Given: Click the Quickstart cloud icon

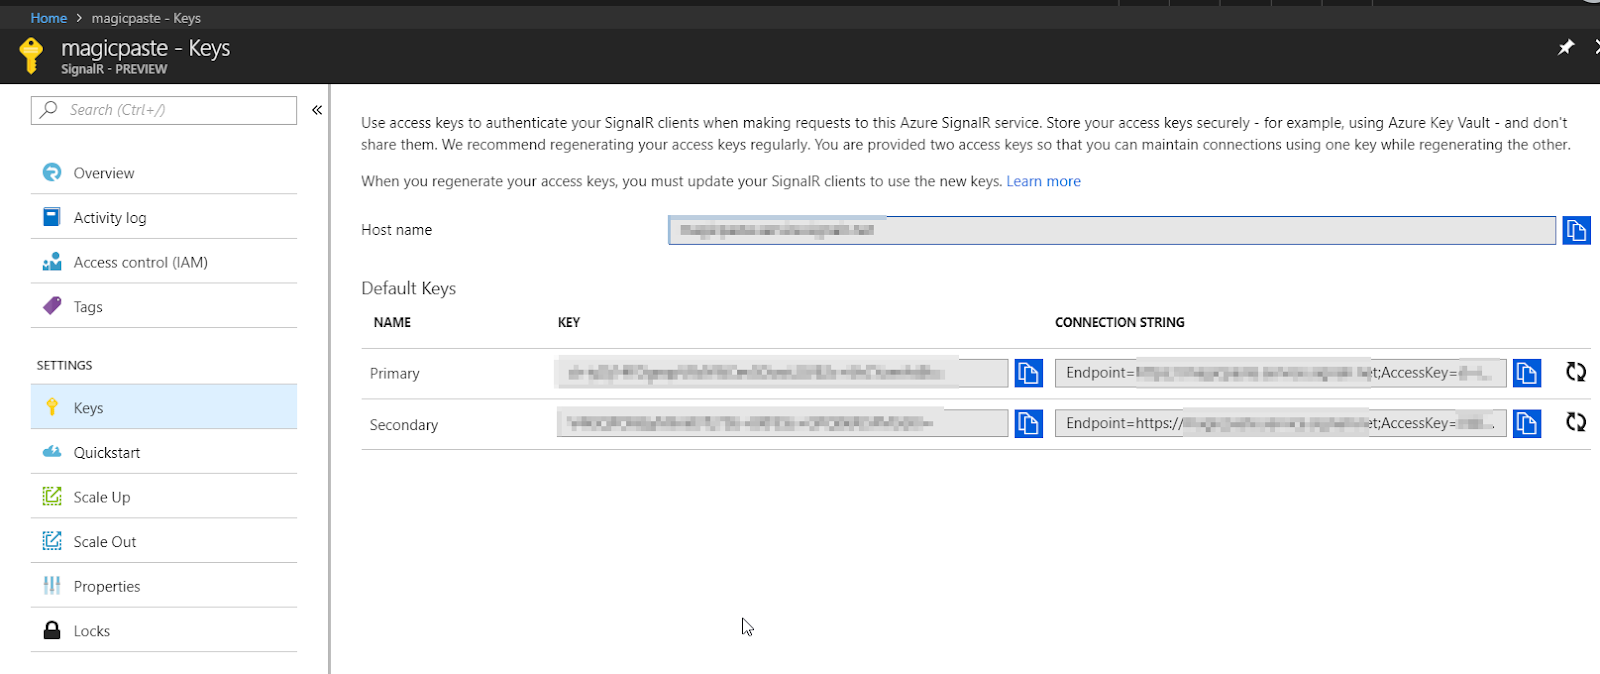Looking at the screenshot, I should tap(52, 452).
